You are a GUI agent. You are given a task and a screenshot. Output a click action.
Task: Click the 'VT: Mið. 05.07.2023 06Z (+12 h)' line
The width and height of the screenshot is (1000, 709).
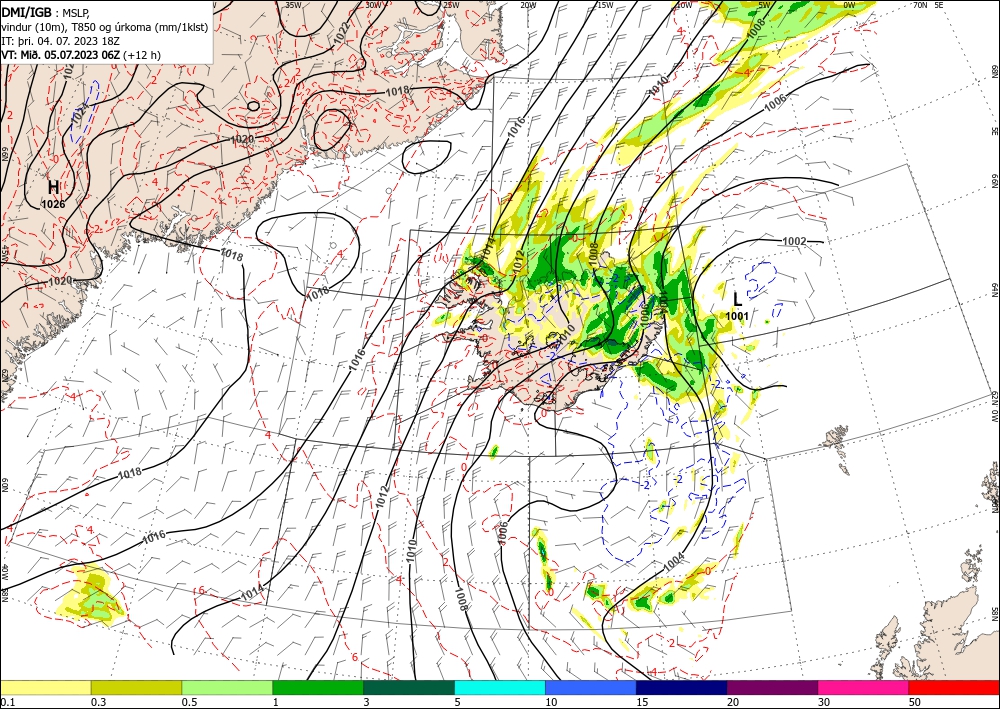pyautogui.click(x=81, y=55)
